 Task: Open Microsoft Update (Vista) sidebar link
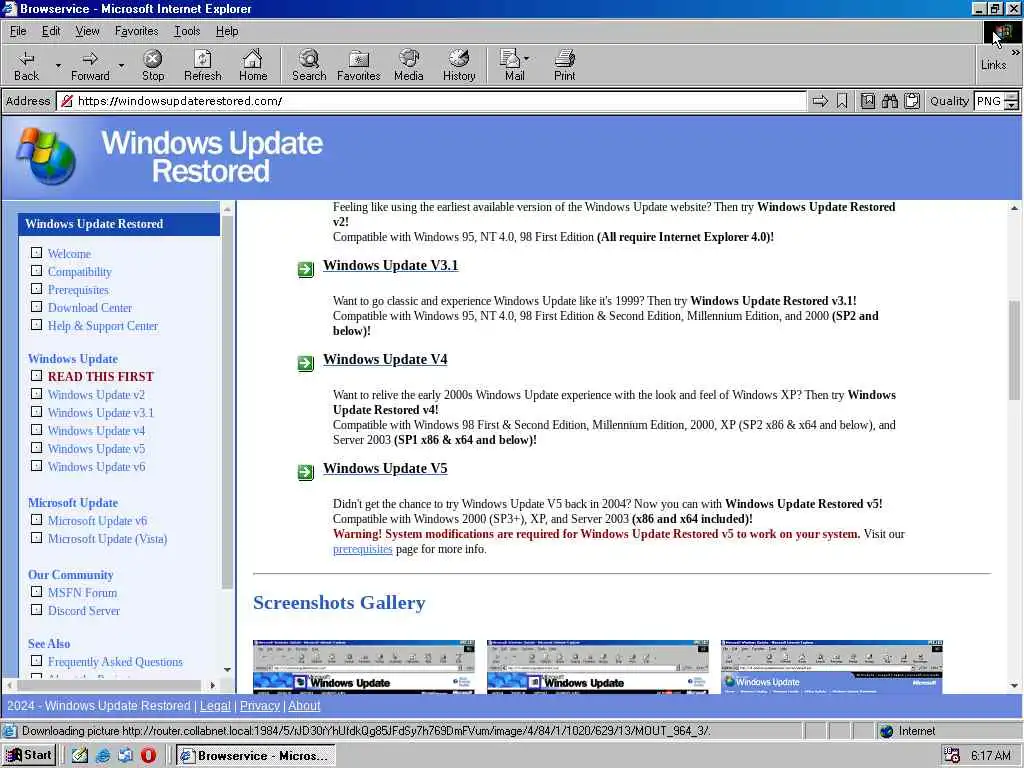[x=107, y=539]
